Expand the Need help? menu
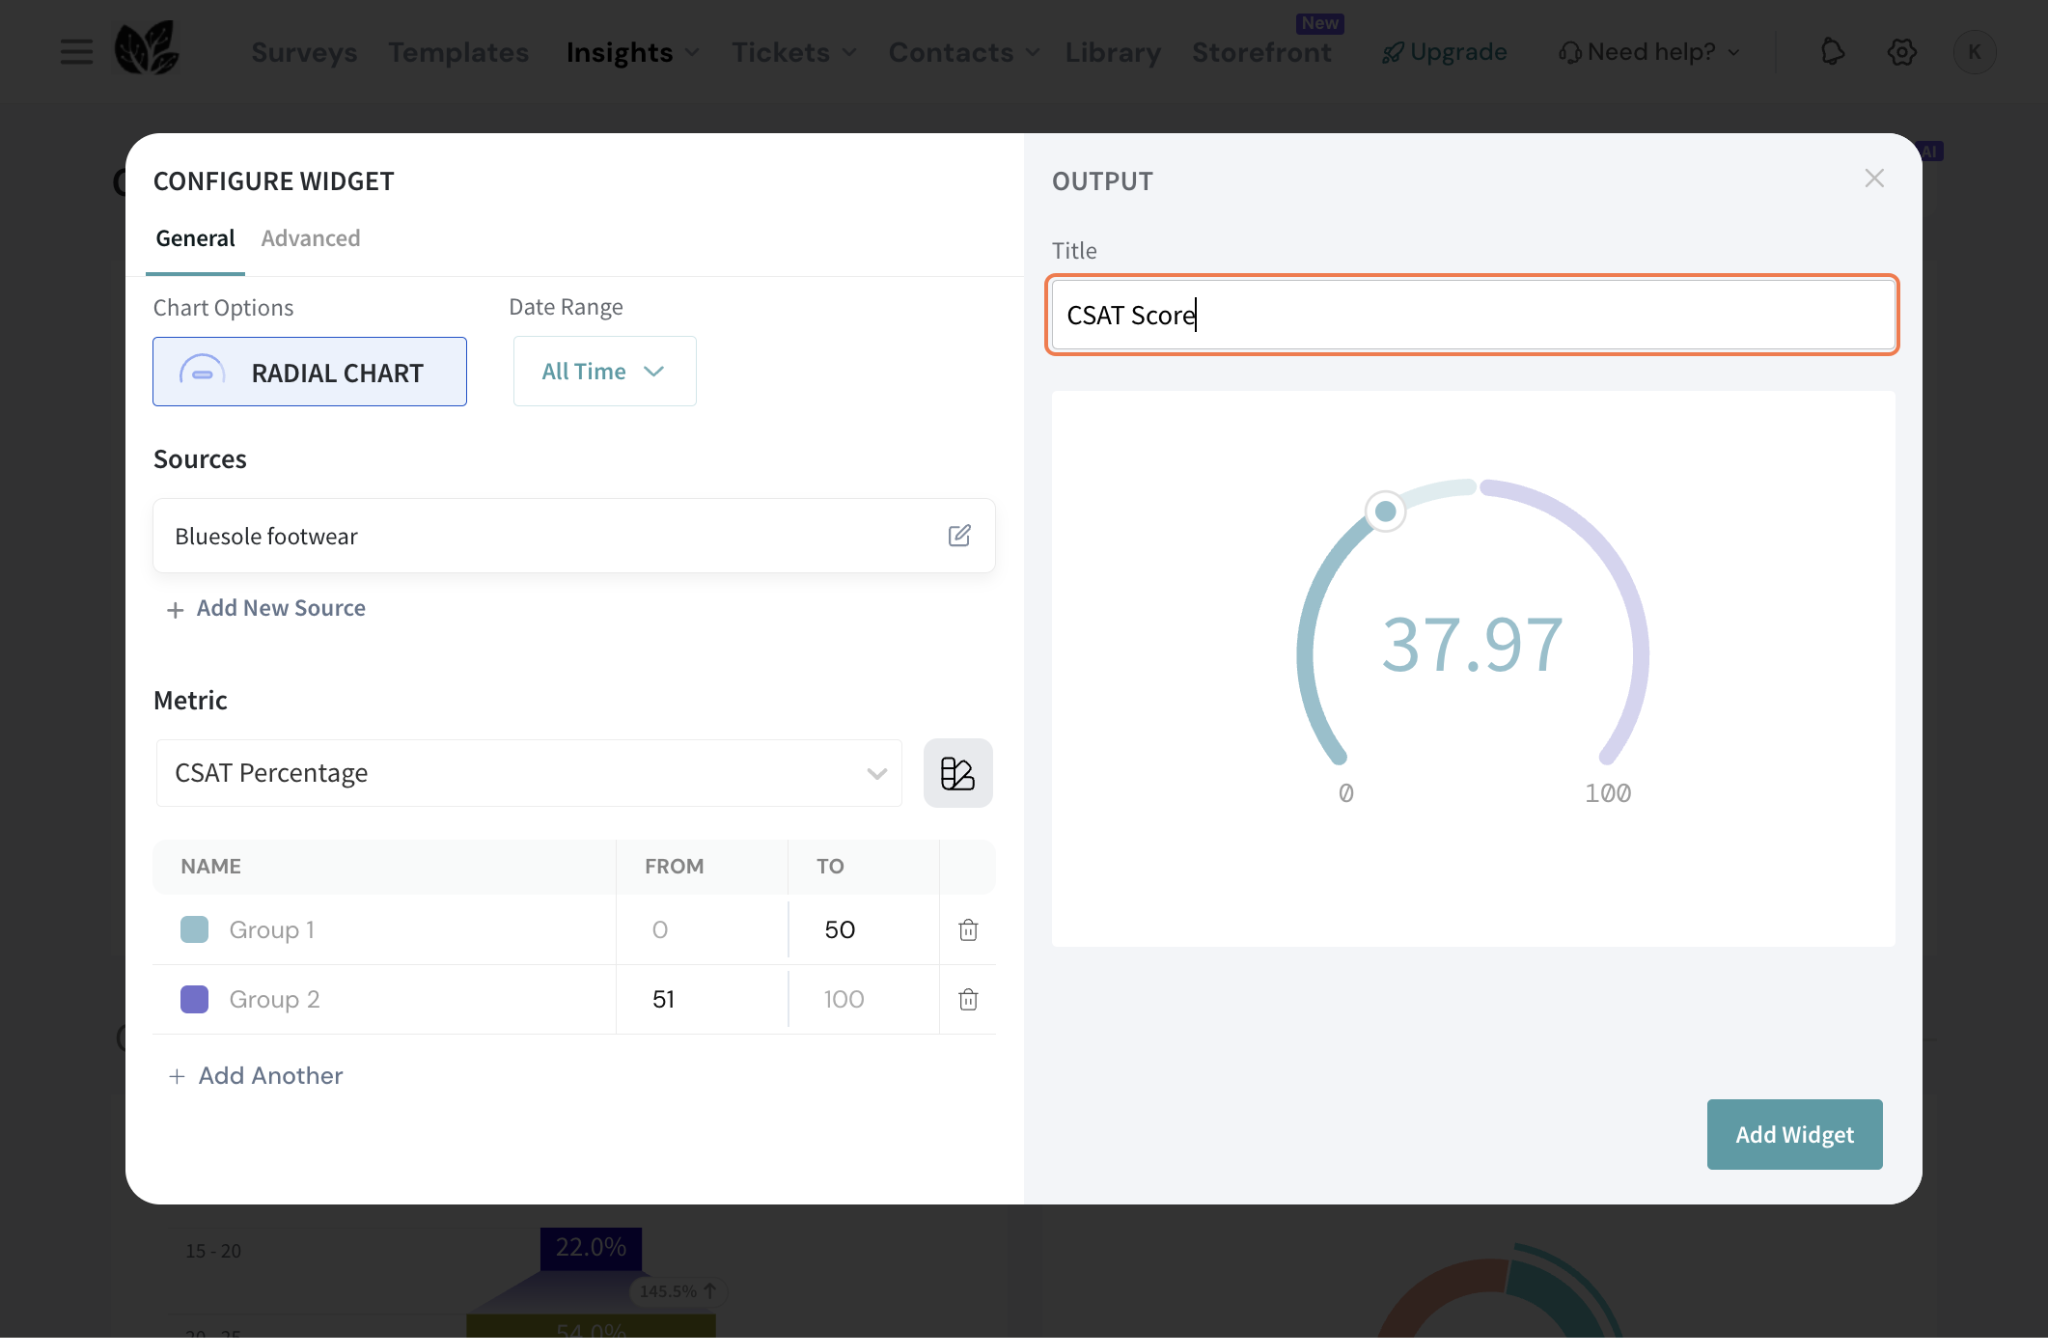This screenshot has height=1338, width=2048. [x=1650, y=52]
